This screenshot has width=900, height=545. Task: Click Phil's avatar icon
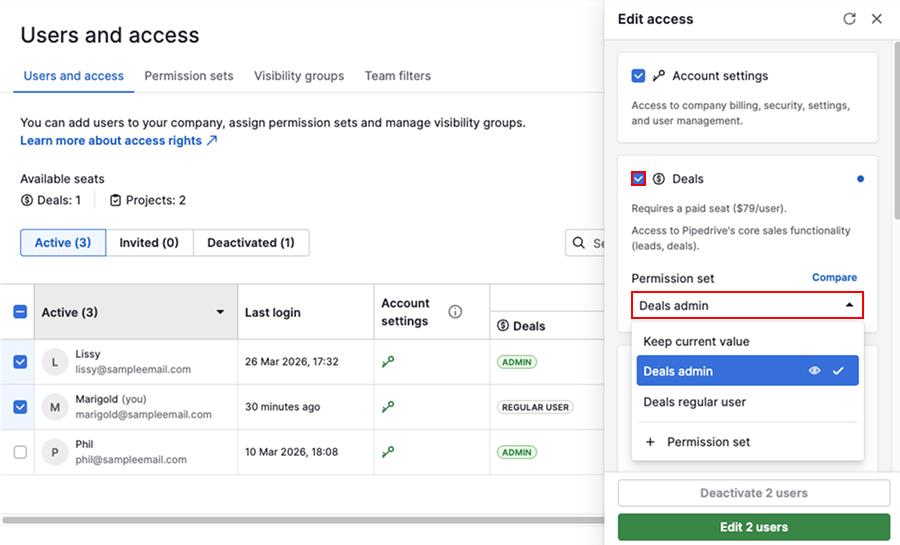click(54, 452)
